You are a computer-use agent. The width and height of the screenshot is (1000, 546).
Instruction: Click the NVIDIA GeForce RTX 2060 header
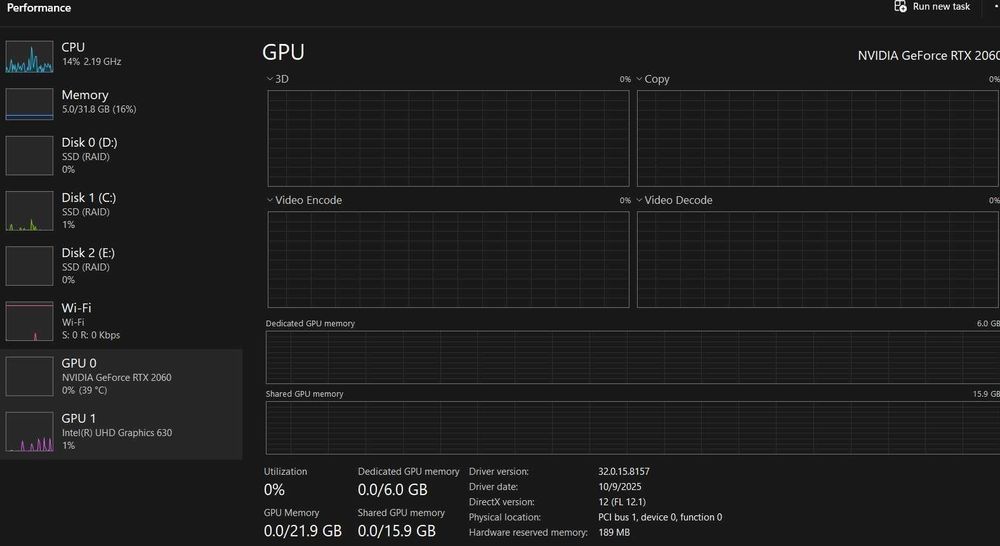[x=929, y=55]
